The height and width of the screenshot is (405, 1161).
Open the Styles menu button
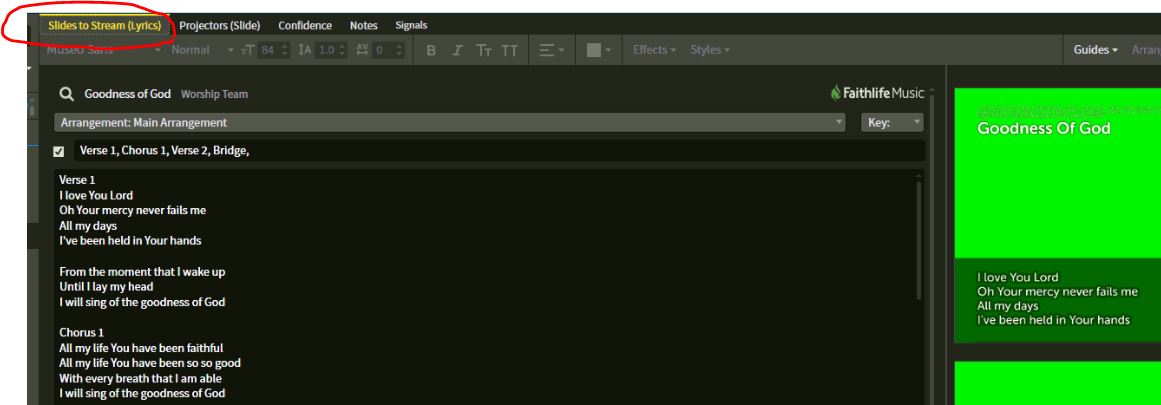(710, 50)
